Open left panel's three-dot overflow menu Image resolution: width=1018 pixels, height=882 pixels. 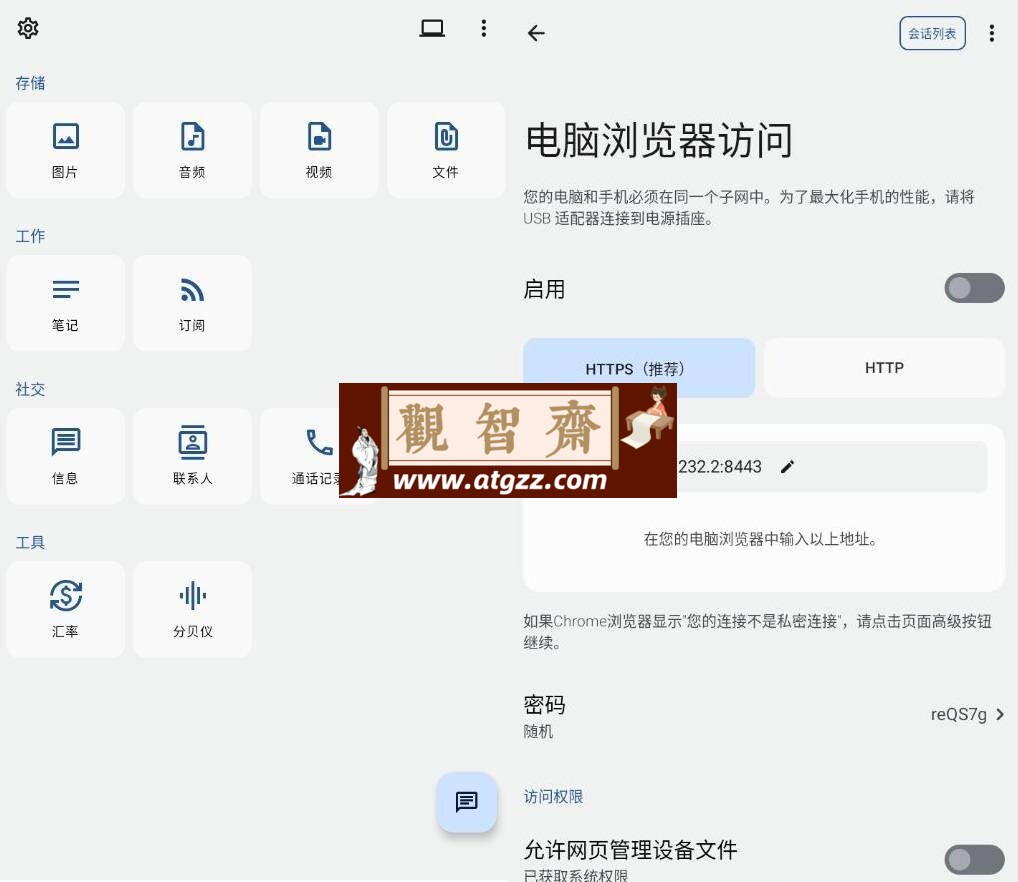click(x=484, y=28)
